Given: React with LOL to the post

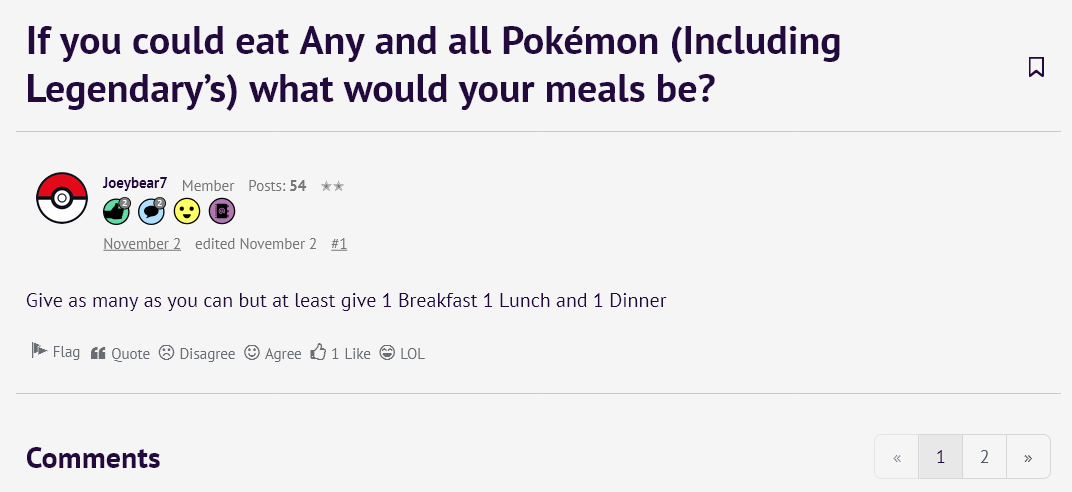Looking at the screenshot, I should pos(402,353).
